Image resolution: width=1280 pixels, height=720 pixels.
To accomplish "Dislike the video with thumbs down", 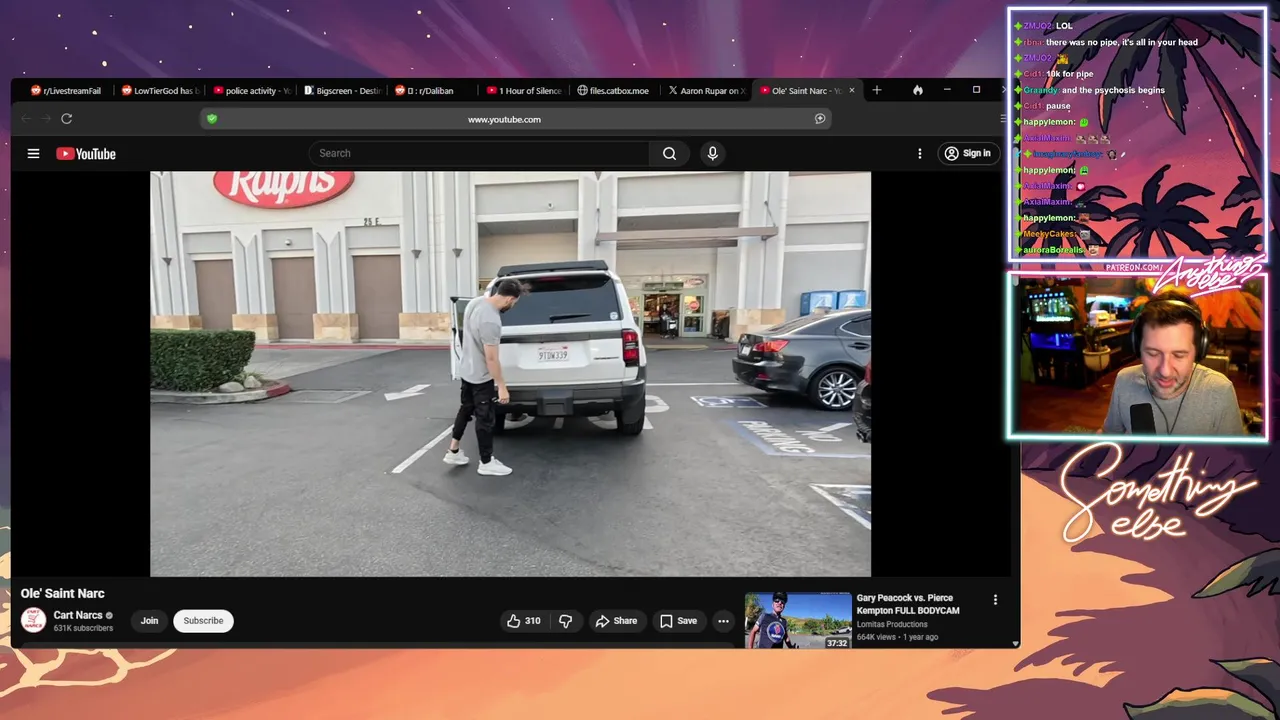I will click(x=566, y=621).
